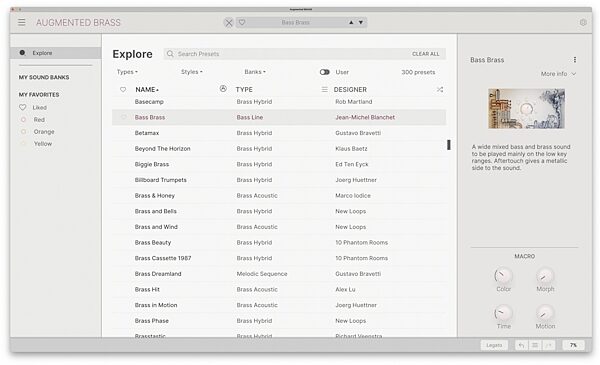The height and width of the screenshot is (365, 600).
Task: Open Bass Brass three-dot options menu
Action: tap(575, 60)
